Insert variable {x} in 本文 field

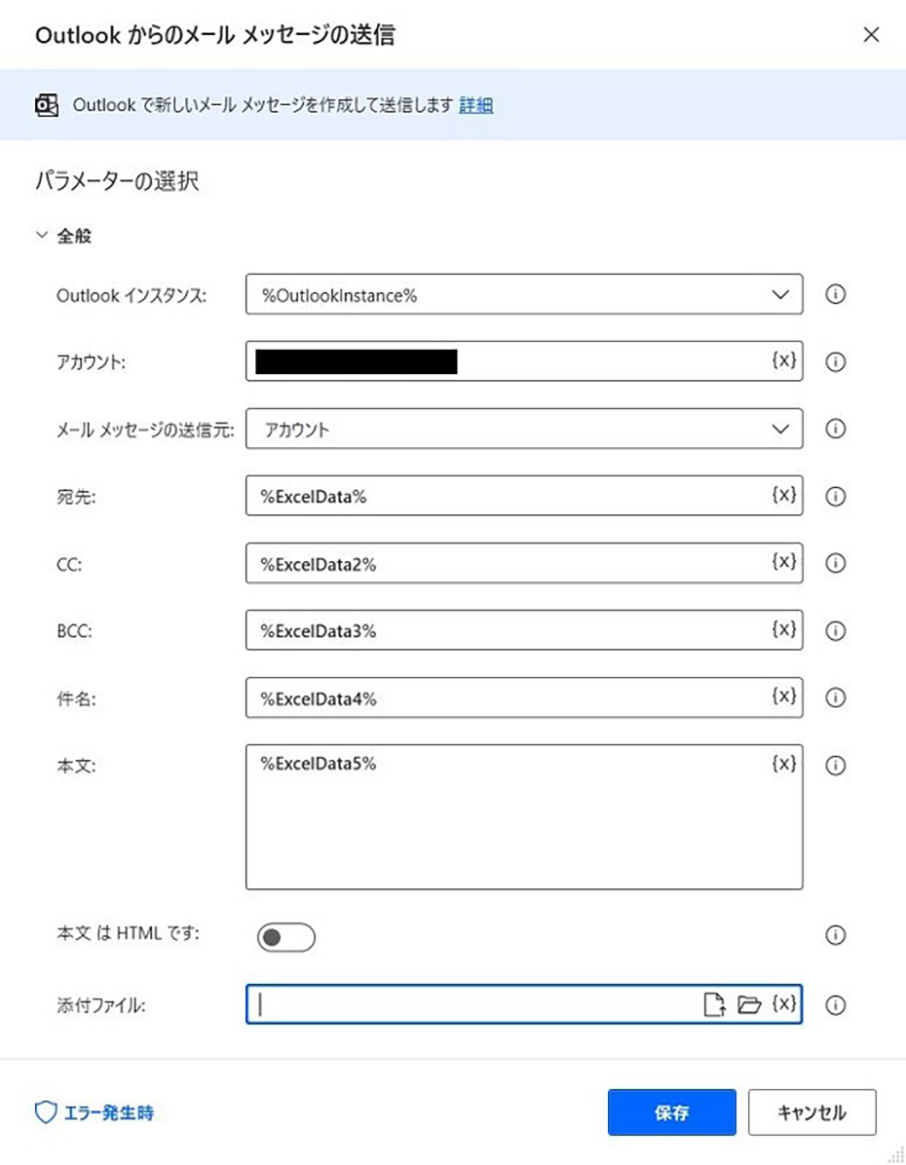coord(784,764)
